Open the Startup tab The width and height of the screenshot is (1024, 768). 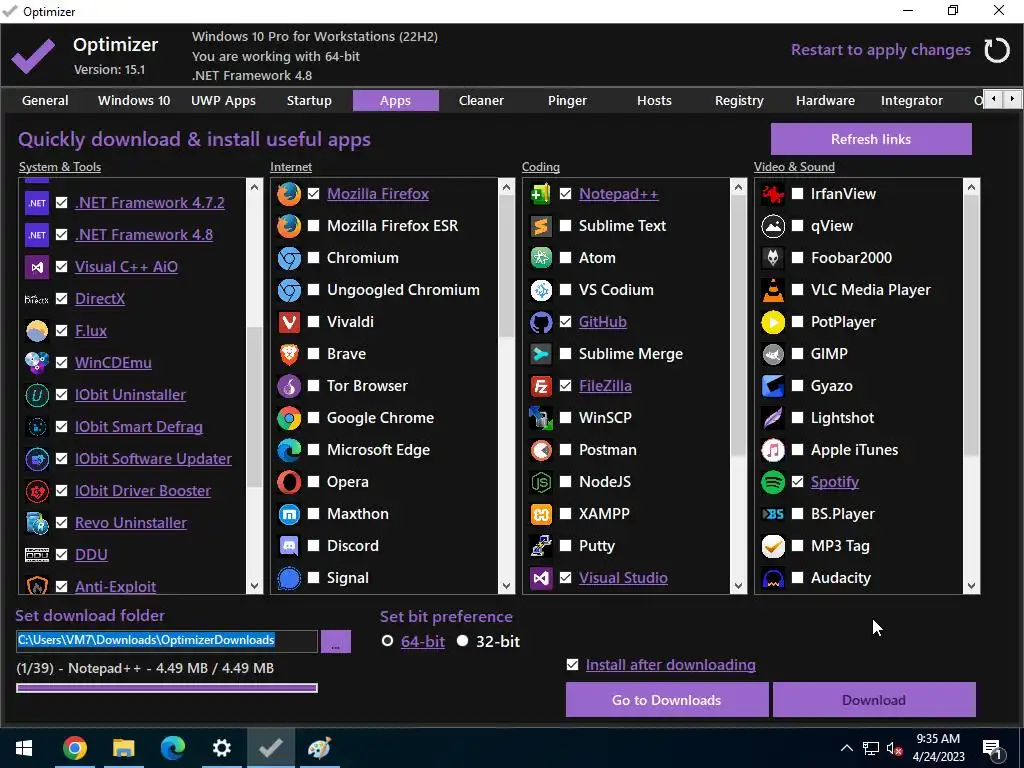pyautogui.click(x=310, y=101)
